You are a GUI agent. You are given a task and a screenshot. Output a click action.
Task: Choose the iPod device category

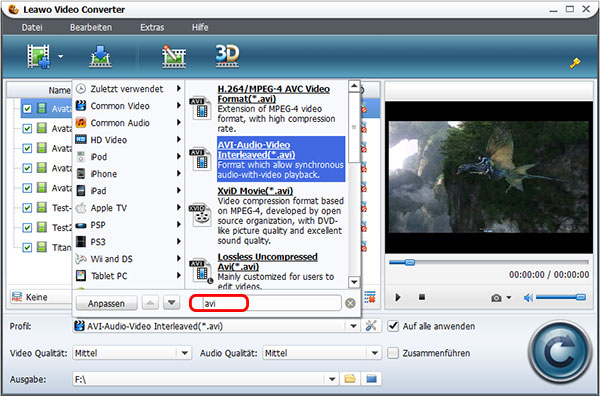pos(128,157)
